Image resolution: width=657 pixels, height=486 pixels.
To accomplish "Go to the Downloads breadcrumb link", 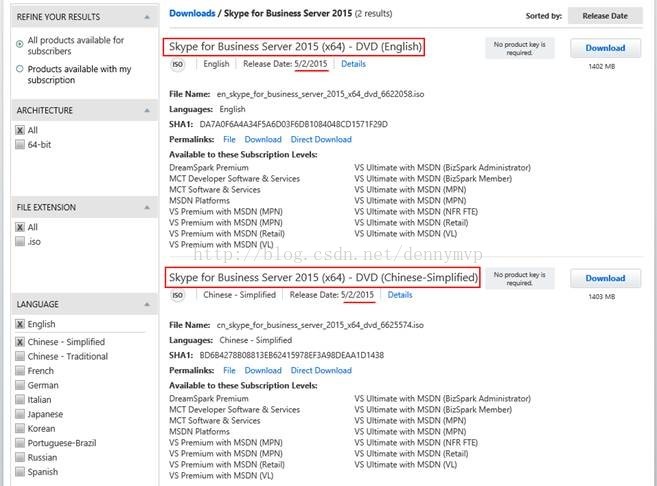I will tap(192, 13).
